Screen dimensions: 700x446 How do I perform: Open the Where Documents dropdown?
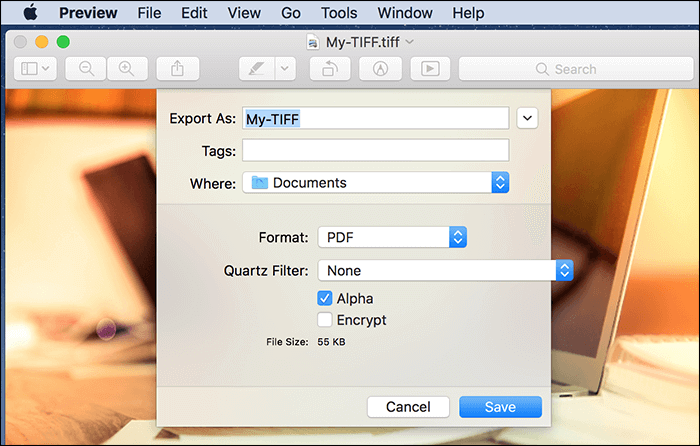click(x=375, y=183)
